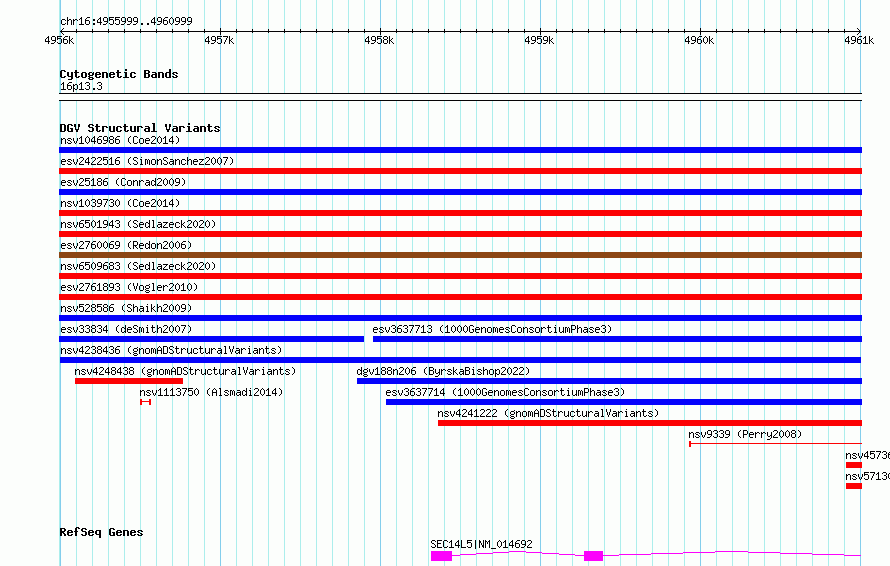Select nsv6509683 (Sedlazeck2020) label
The height and width of the screenshot is (566, 890).
point(138,266)
